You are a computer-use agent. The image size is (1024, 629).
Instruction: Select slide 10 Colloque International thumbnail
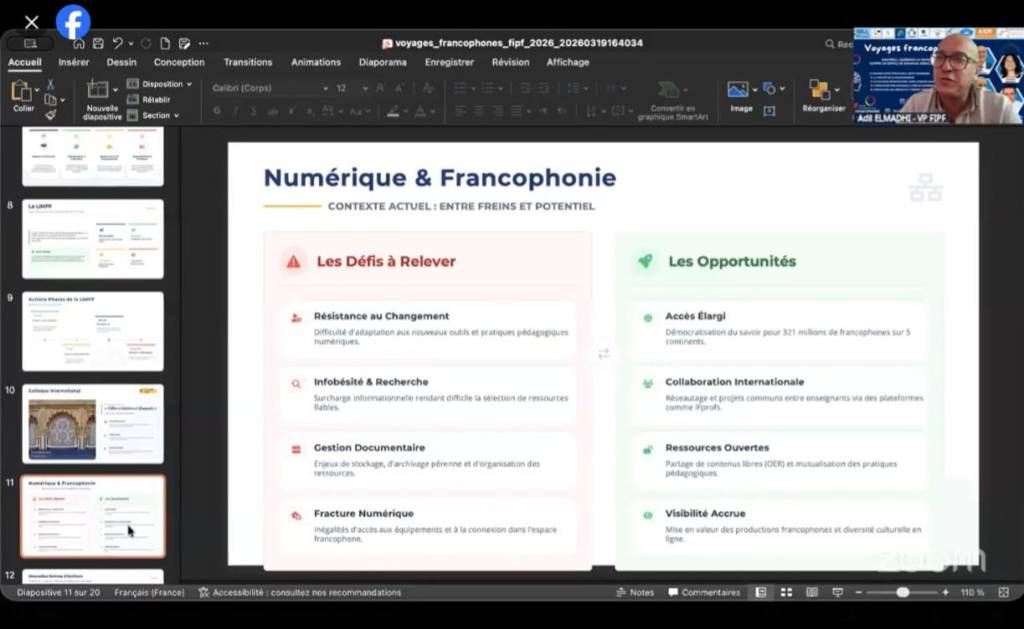(93, 423)
